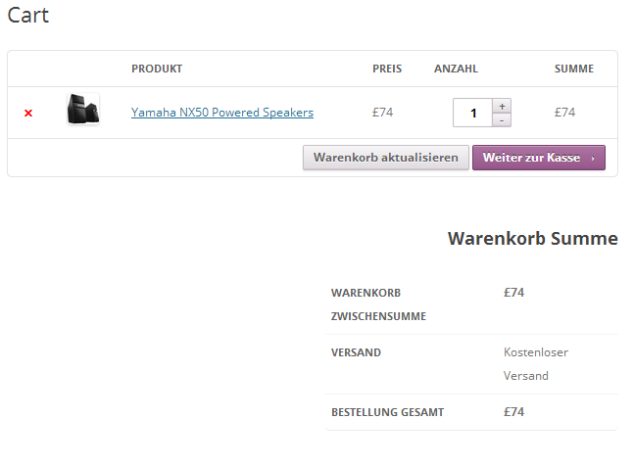The width and height of the screenshot is (630, 451).
Task: Select the Warenkorb Summe heading
Action: pos(533,239)
